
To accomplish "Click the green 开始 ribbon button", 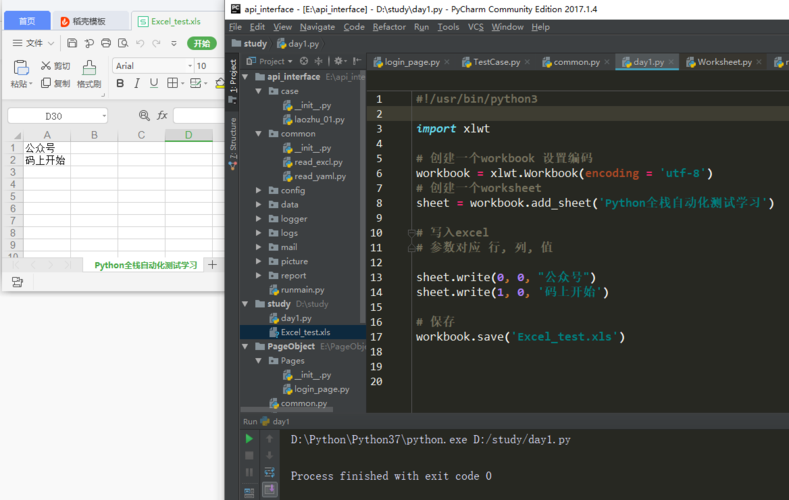I will (202, 43).
